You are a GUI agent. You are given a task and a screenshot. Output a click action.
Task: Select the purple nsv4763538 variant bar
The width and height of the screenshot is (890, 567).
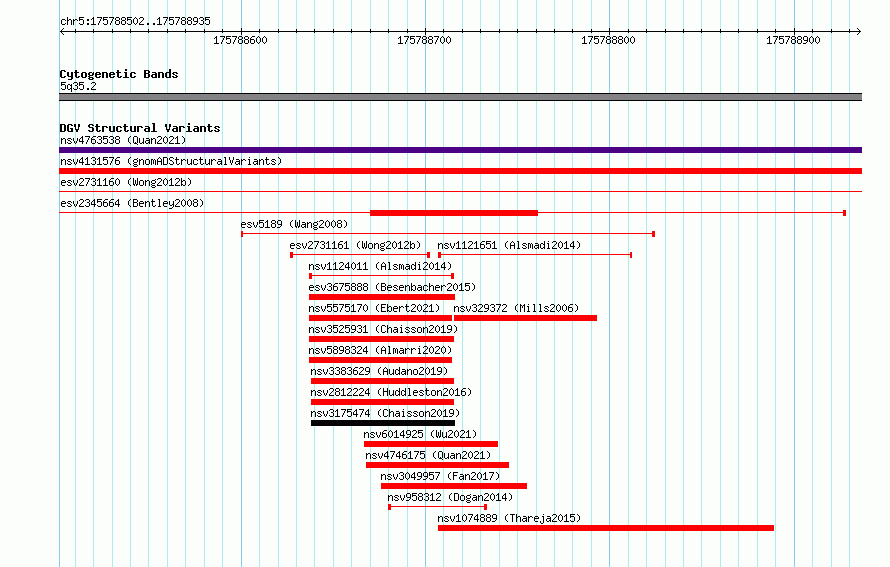click(460, 150)
